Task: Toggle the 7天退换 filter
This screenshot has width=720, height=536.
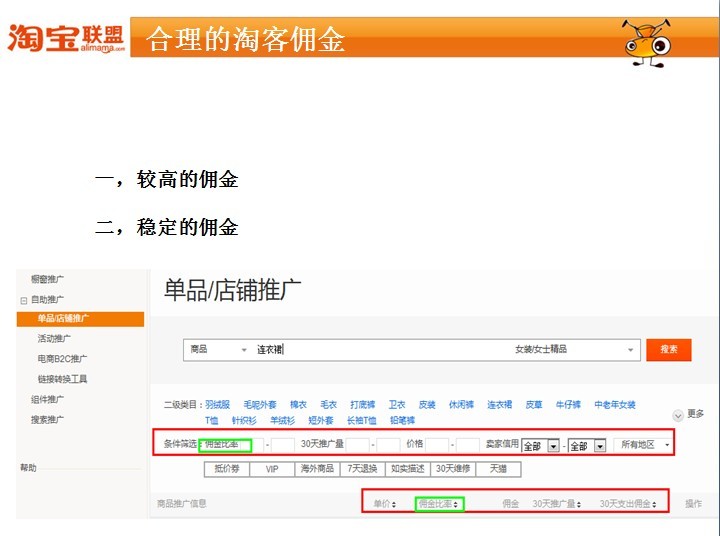Action: click(x=361, y=468)
